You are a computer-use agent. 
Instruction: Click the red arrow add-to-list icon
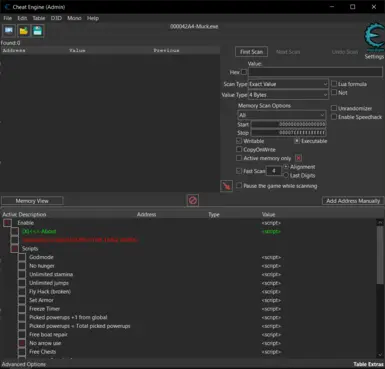[x=226, y=186]
